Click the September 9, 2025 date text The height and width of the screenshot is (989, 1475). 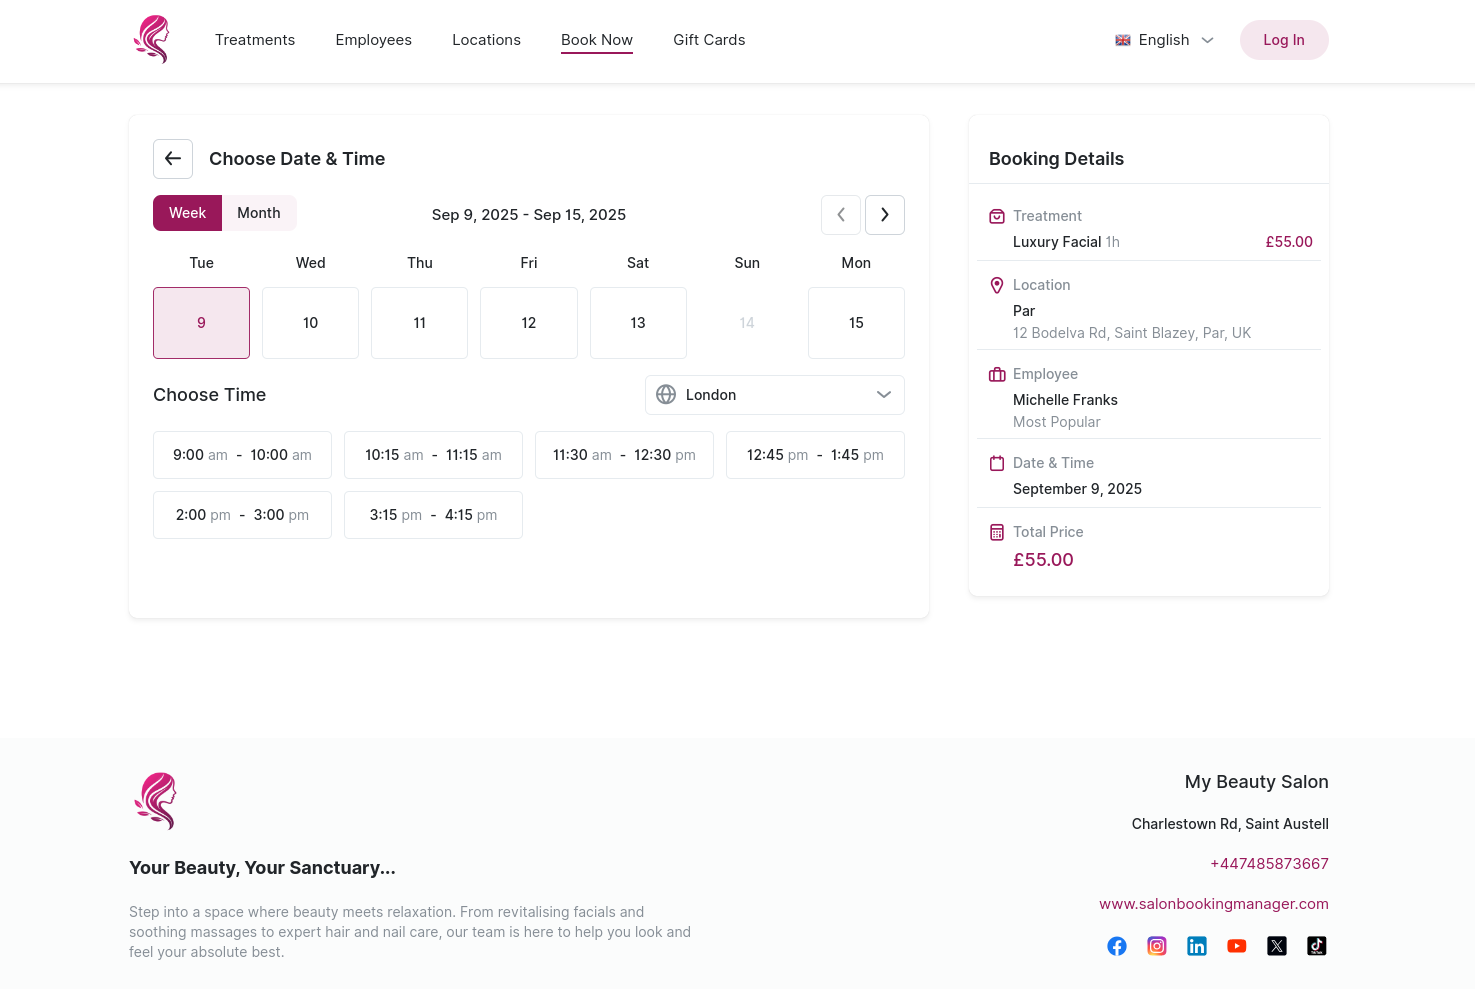pyautogui.click(x=1077, y=489)
